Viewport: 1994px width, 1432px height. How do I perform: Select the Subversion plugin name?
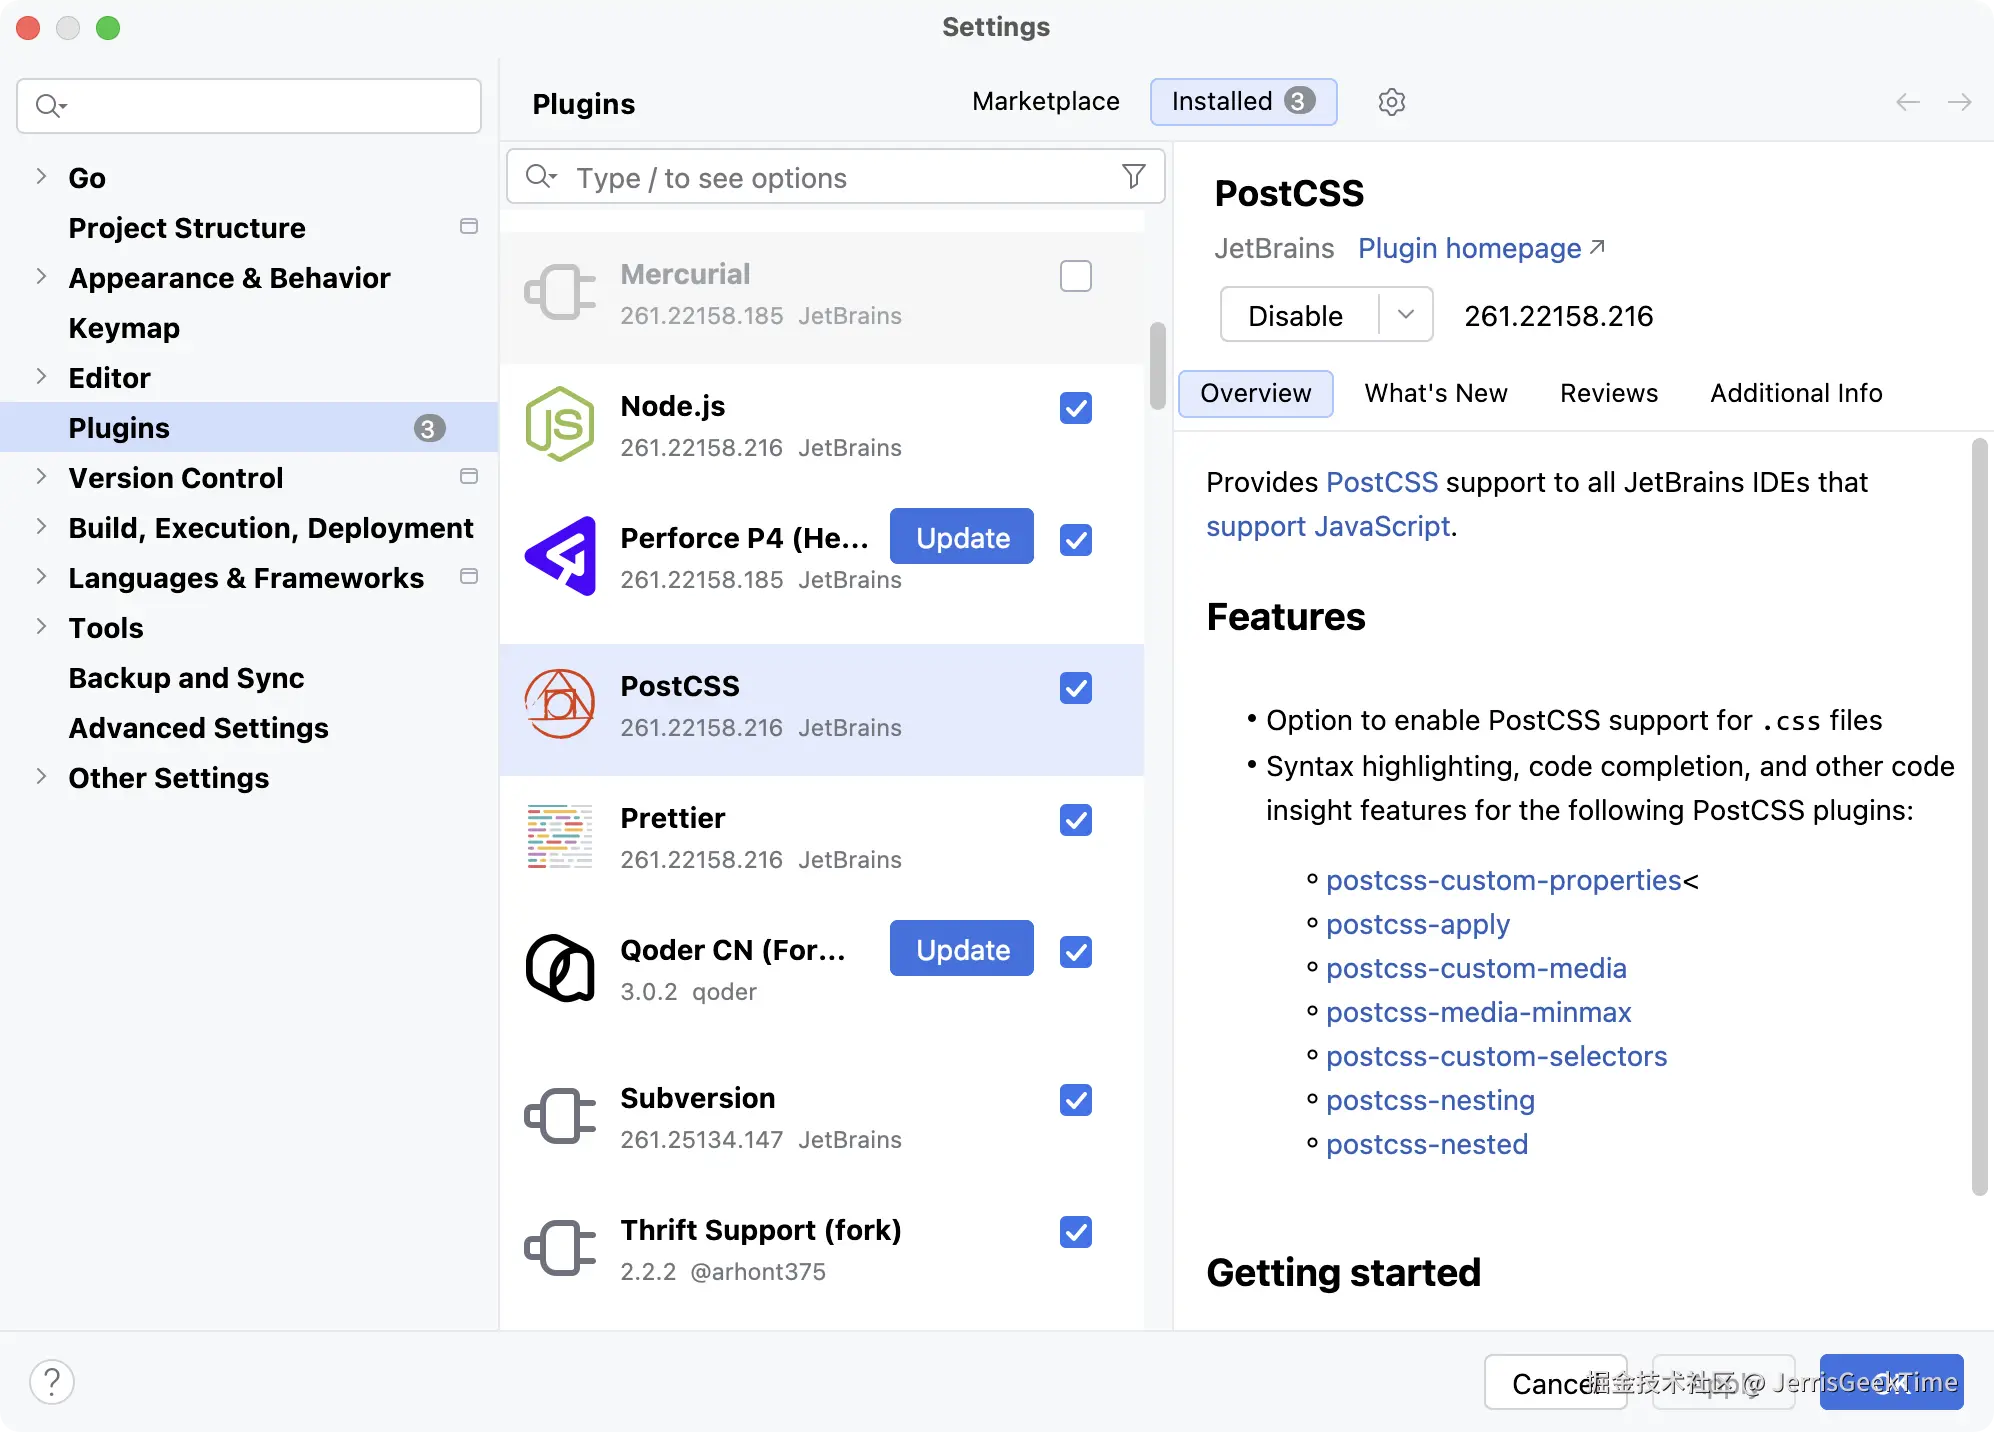697,1098
